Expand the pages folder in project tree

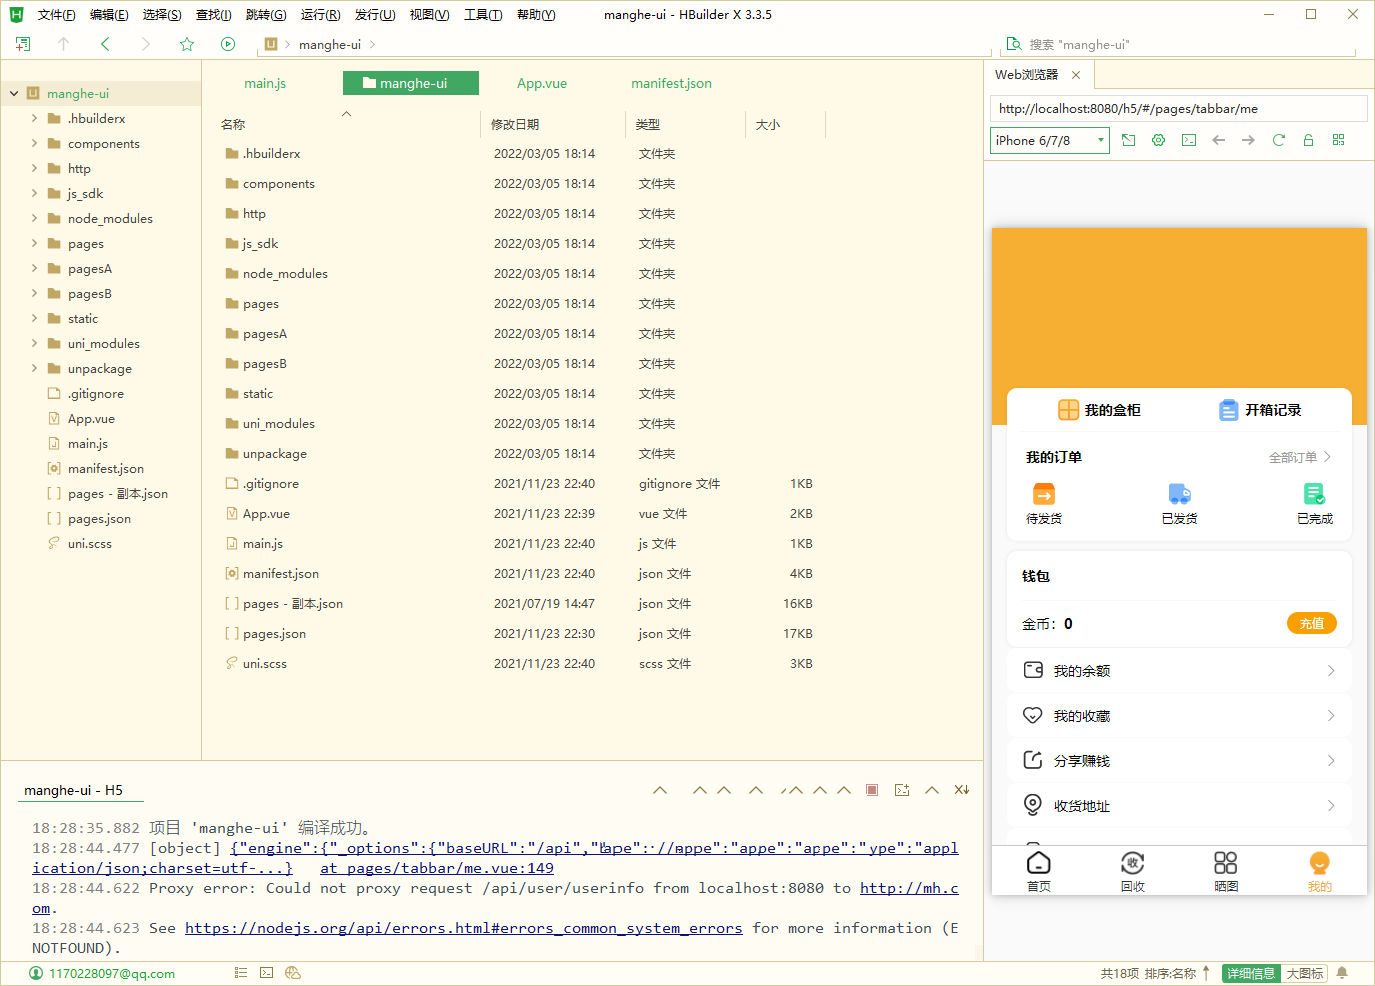pos(35,243)
